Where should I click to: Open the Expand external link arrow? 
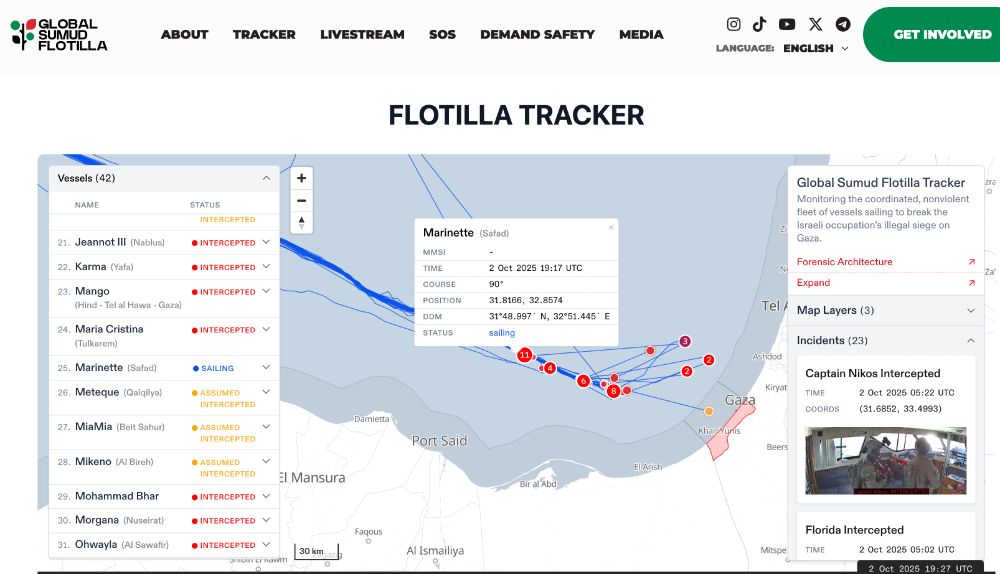971,283
